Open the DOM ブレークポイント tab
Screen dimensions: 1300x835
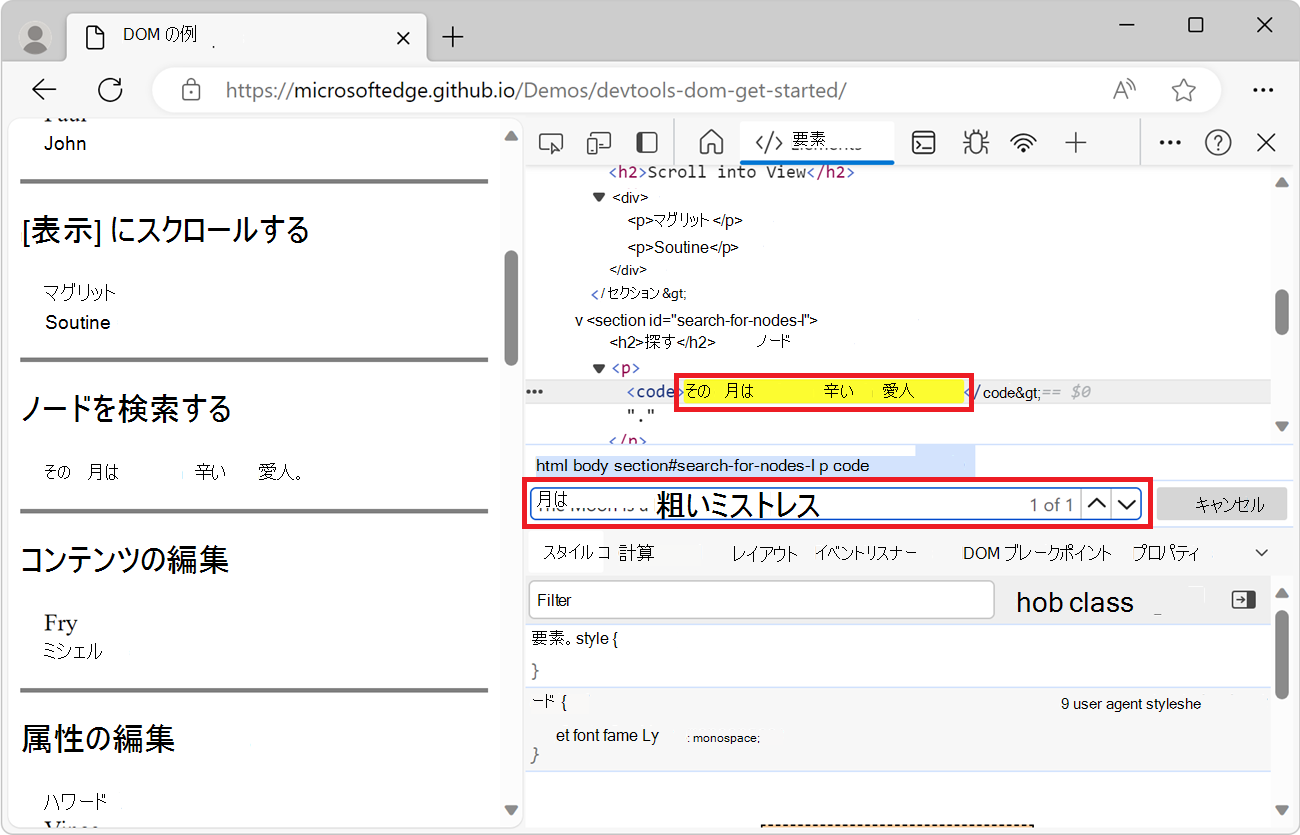1037,553
